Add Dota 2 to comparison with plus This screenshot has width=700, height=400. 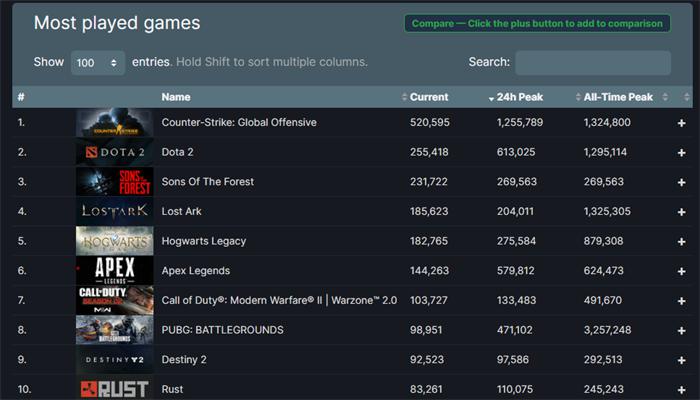(x=681, y=153)
